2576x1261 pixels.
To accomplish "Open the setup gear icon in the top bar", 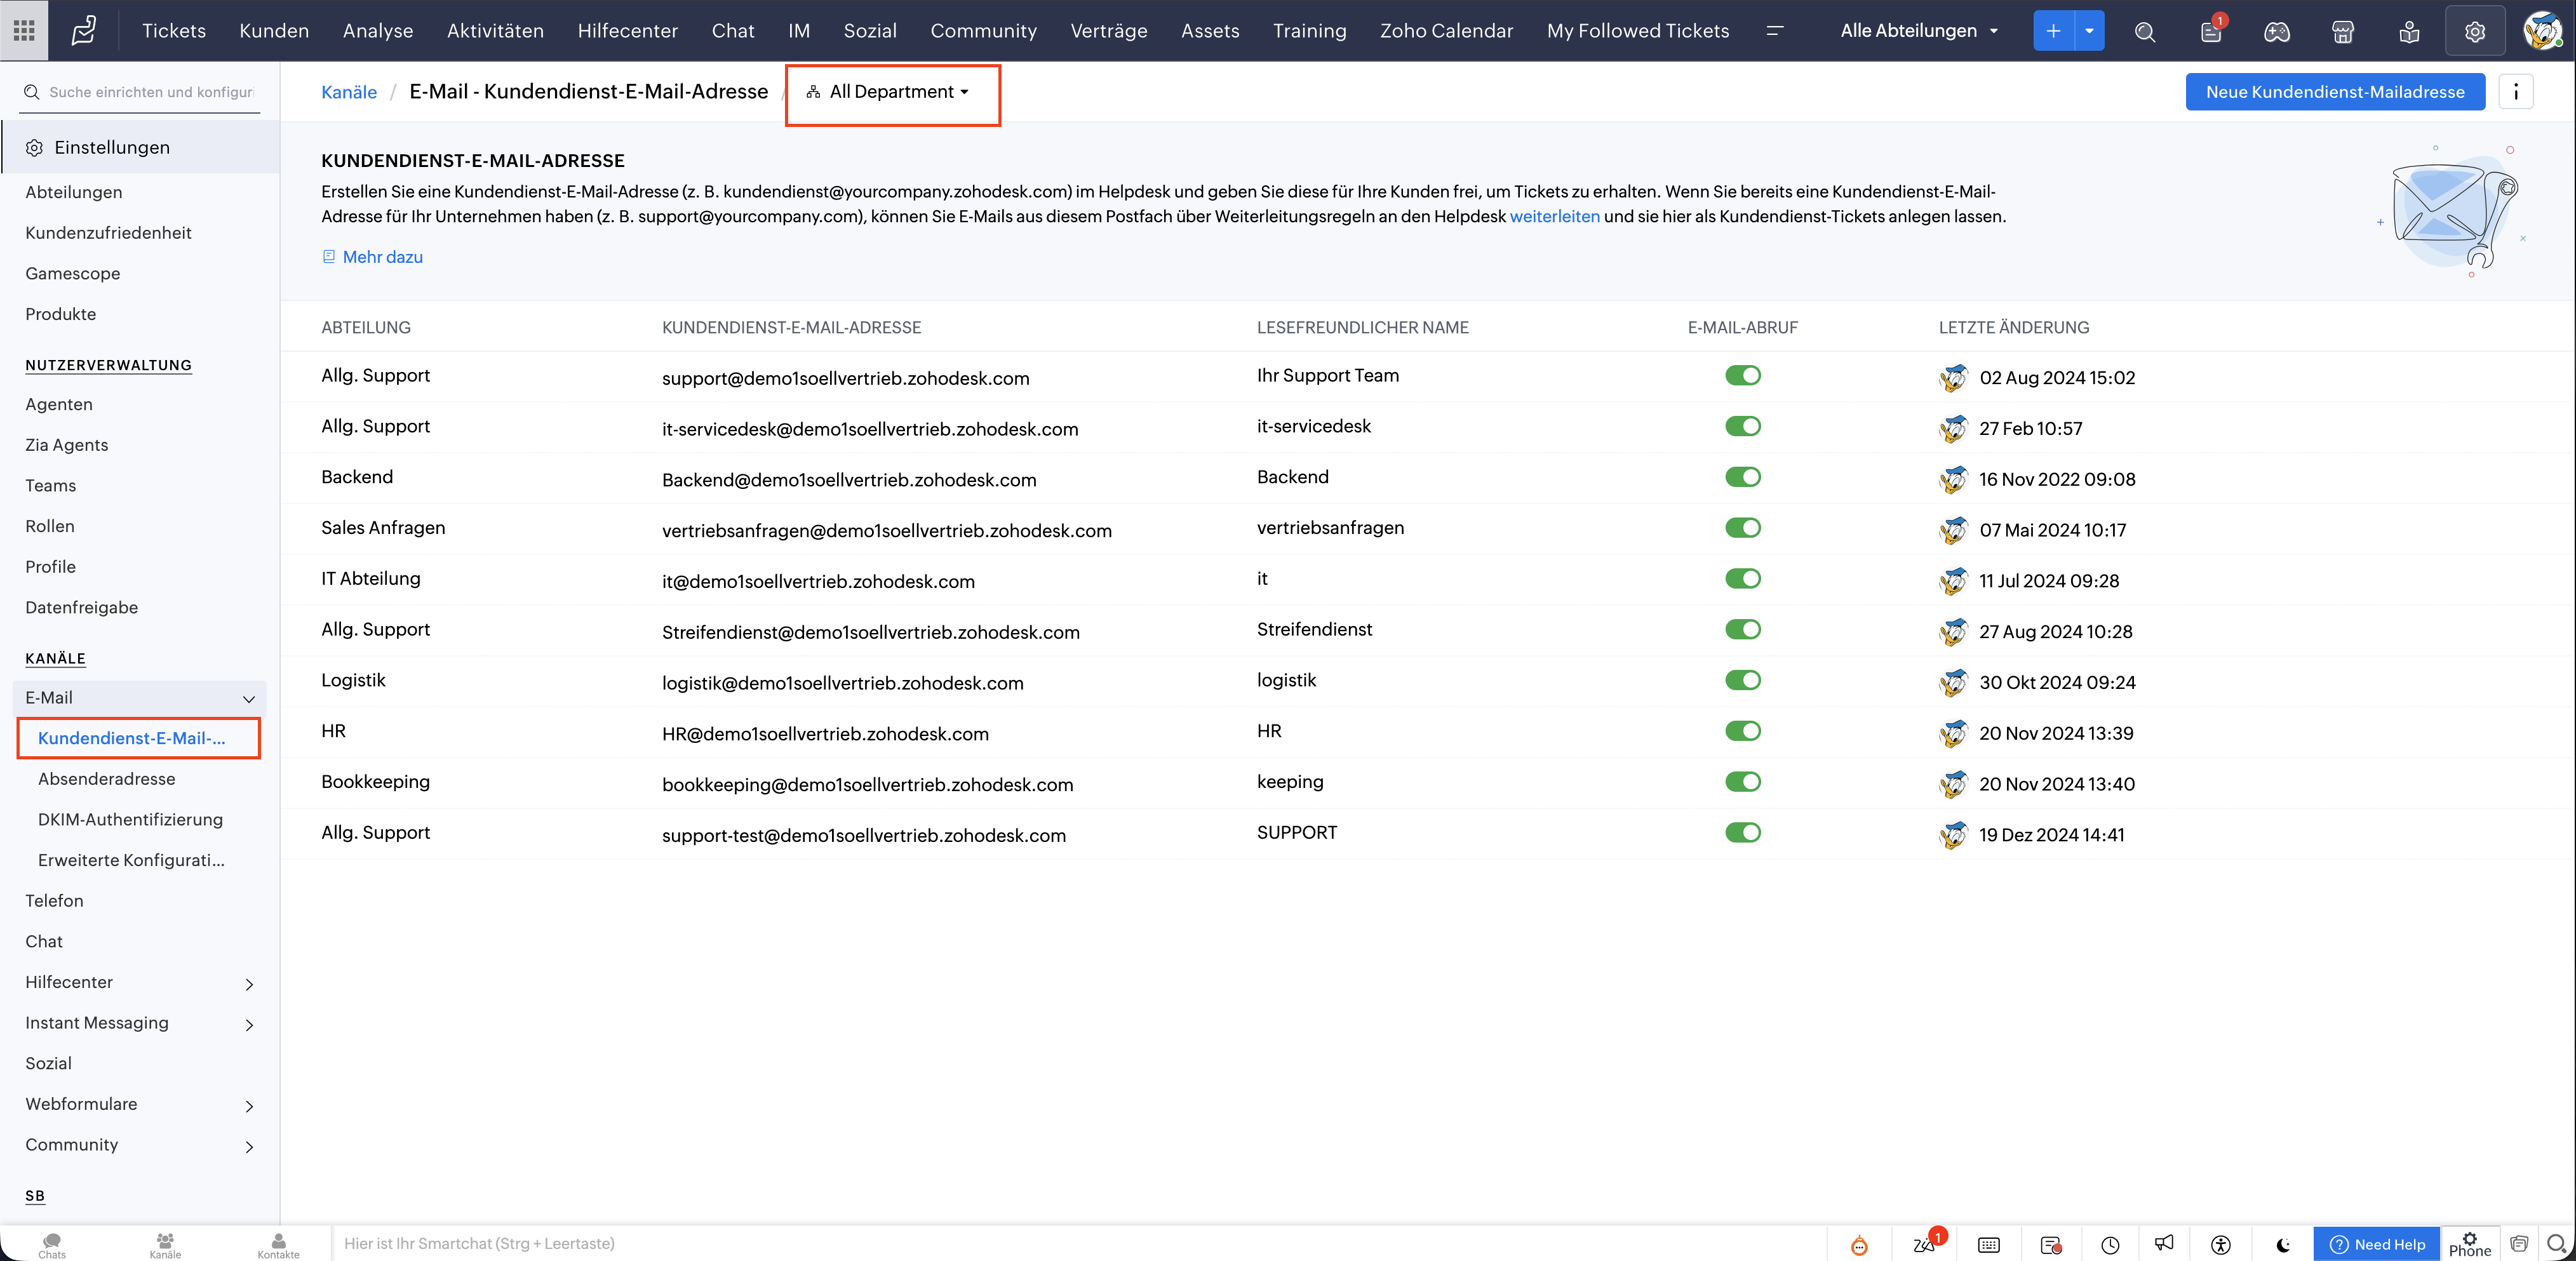I will (2474, 32).
